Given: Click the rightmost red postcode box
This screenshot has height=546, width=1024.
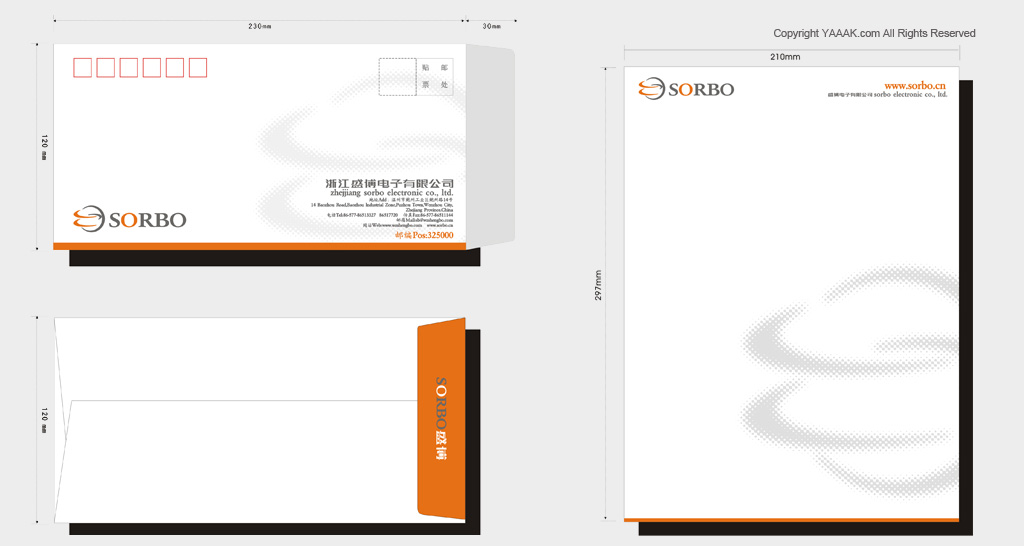Looking at the screenshot, I should [198, 68].
